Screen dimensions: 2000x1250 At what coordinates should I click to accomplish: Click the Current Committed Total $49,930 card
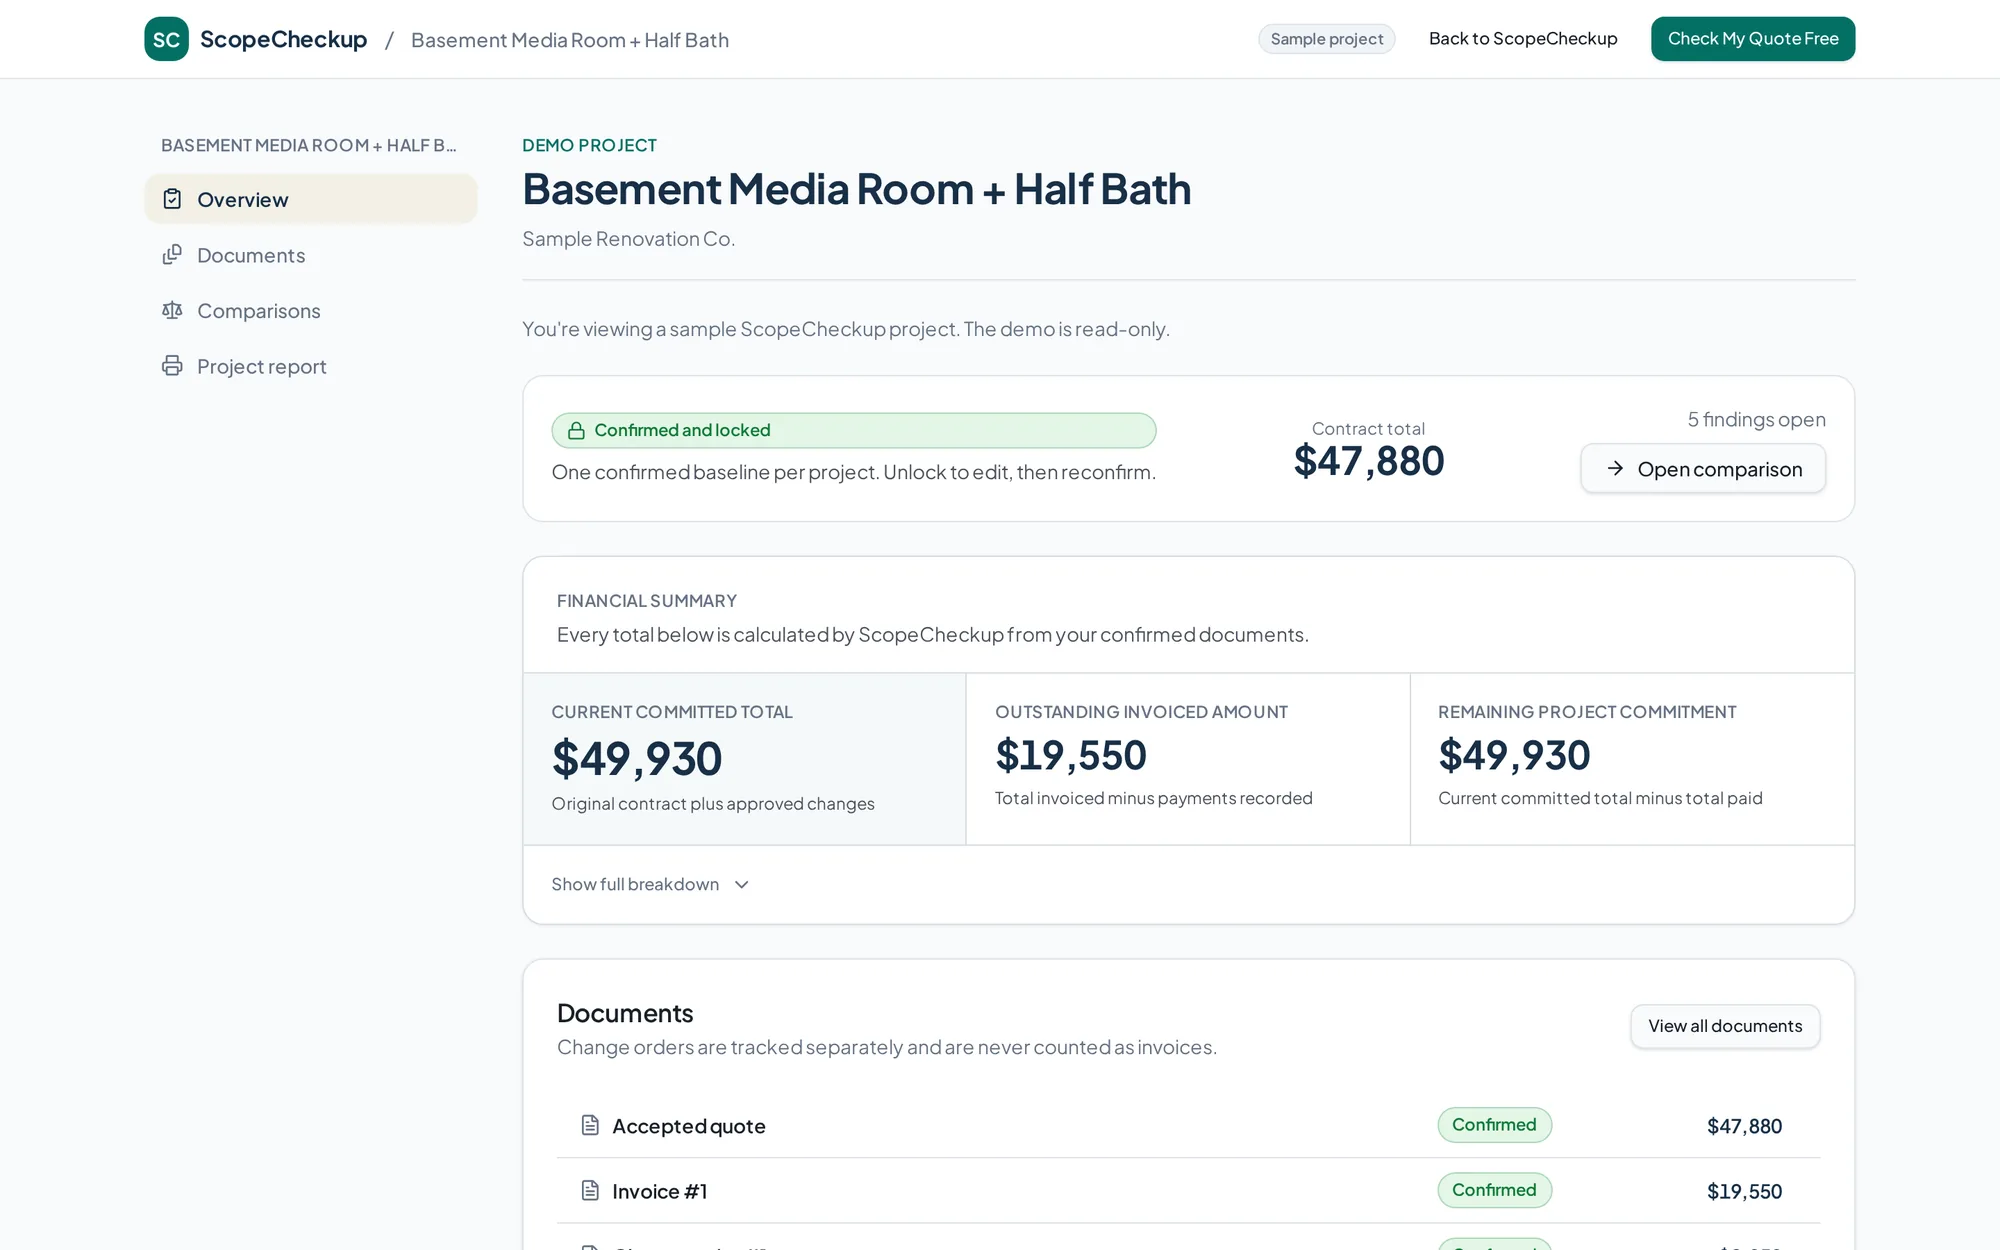[x=745, y=759]
